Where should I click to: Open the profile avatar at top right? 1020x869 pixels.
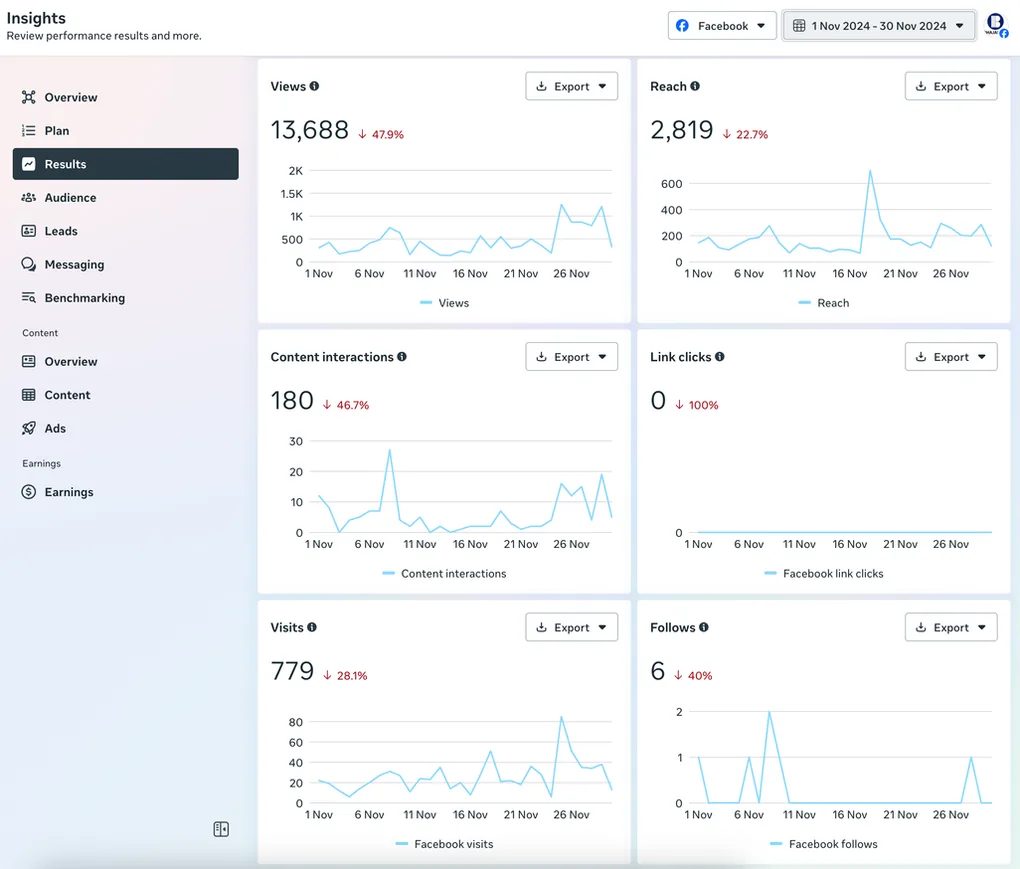(x=995, y=25)
